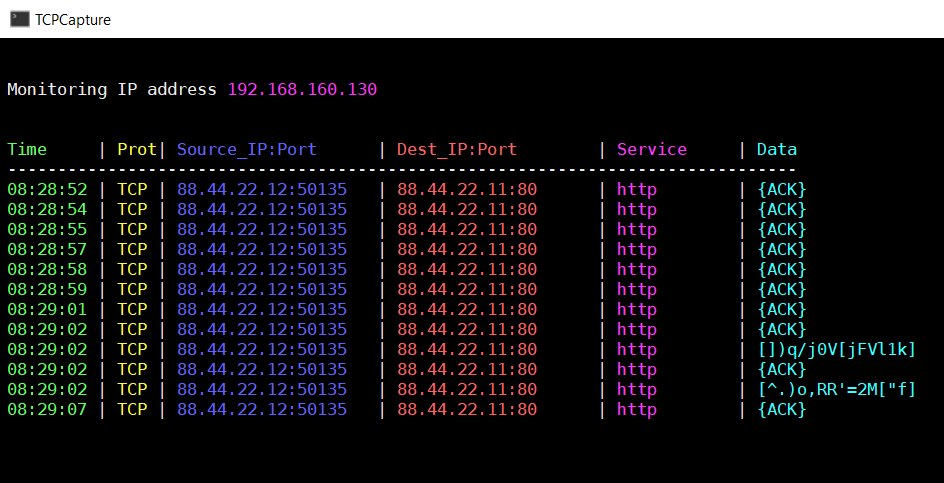Click the Dest_IP:Port column header
This screenshot has height=483, width=944.
pos(457,149)
